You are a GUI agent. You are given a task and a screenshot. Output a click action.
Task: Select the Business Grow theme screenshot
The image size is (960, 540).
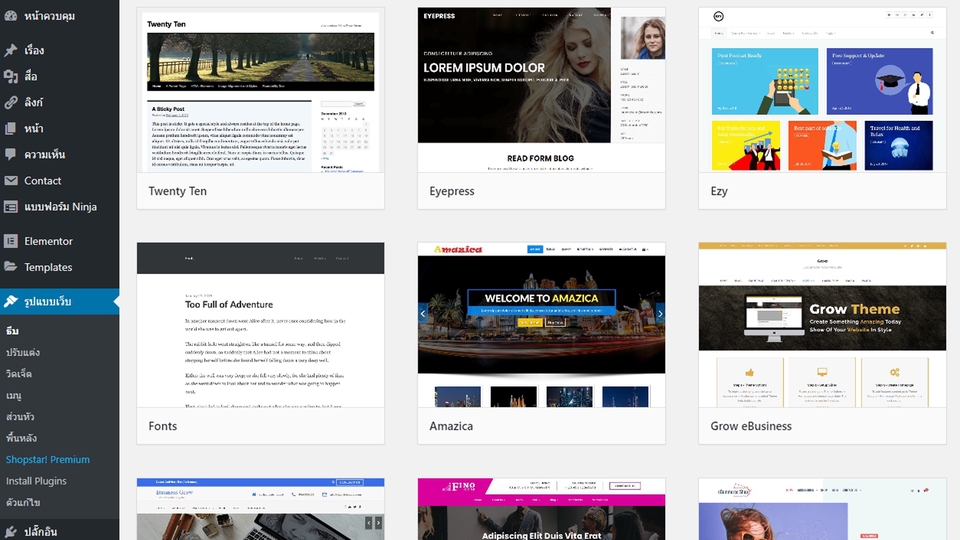[260, 509]
